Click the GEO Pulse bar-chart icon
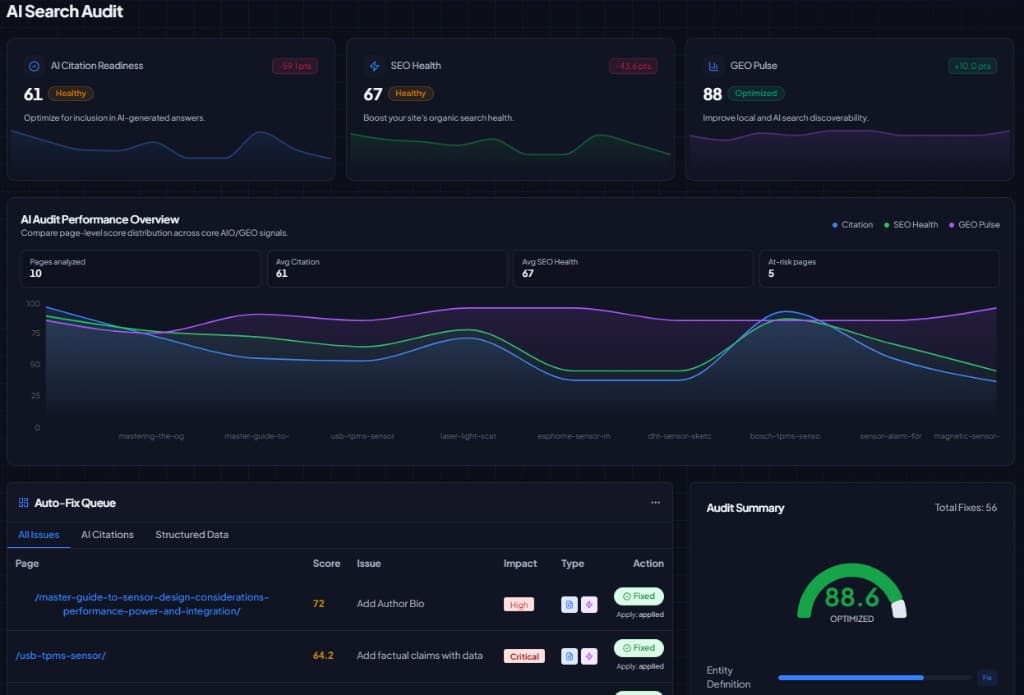1024x695 pixels. (x=713, y=65)
